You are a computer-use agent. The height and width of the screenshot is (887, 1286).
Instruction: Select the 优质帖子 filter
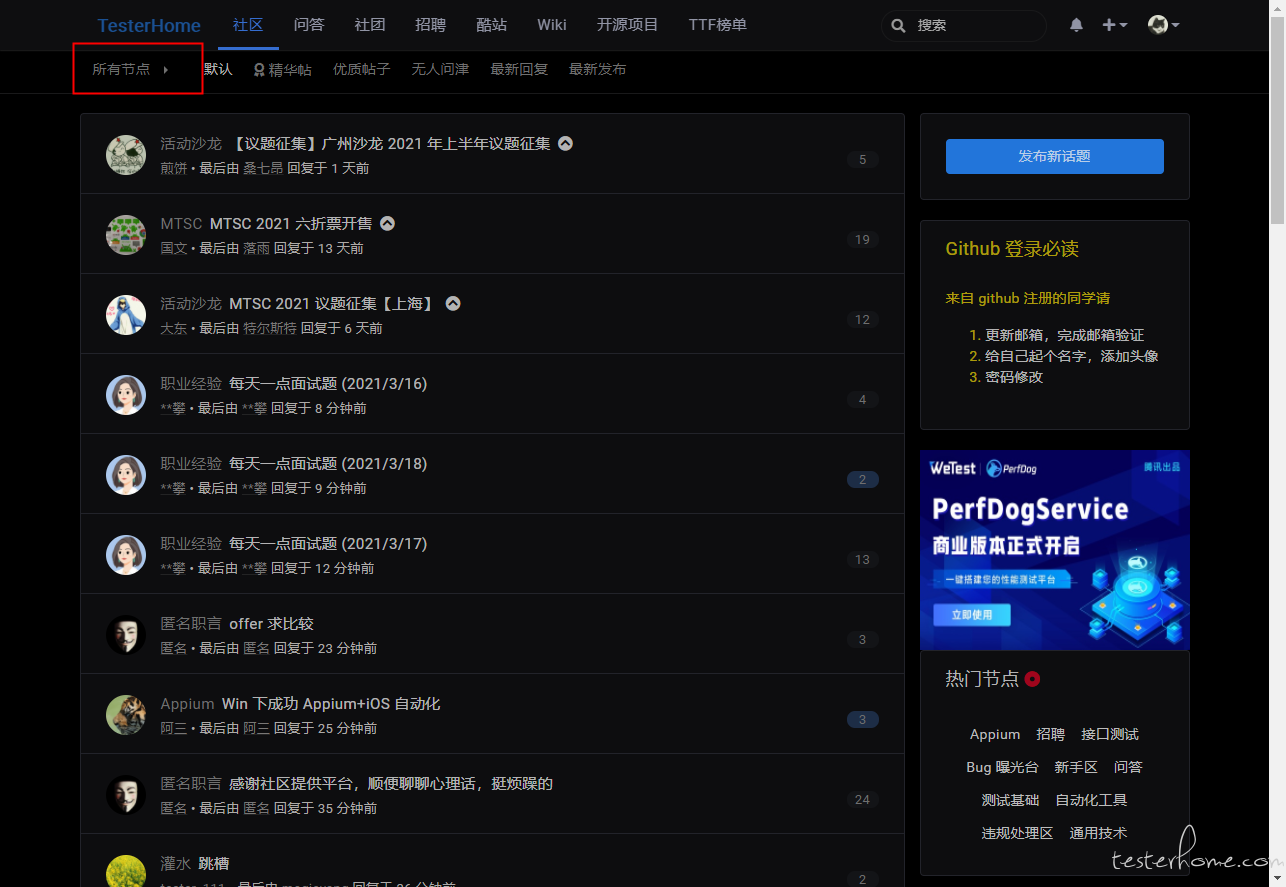(362, 69)
